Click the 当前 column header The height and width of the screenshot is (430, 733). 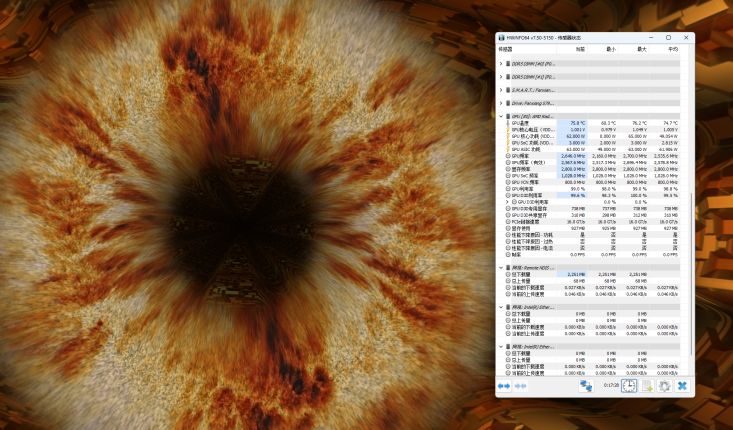point(580,48)
